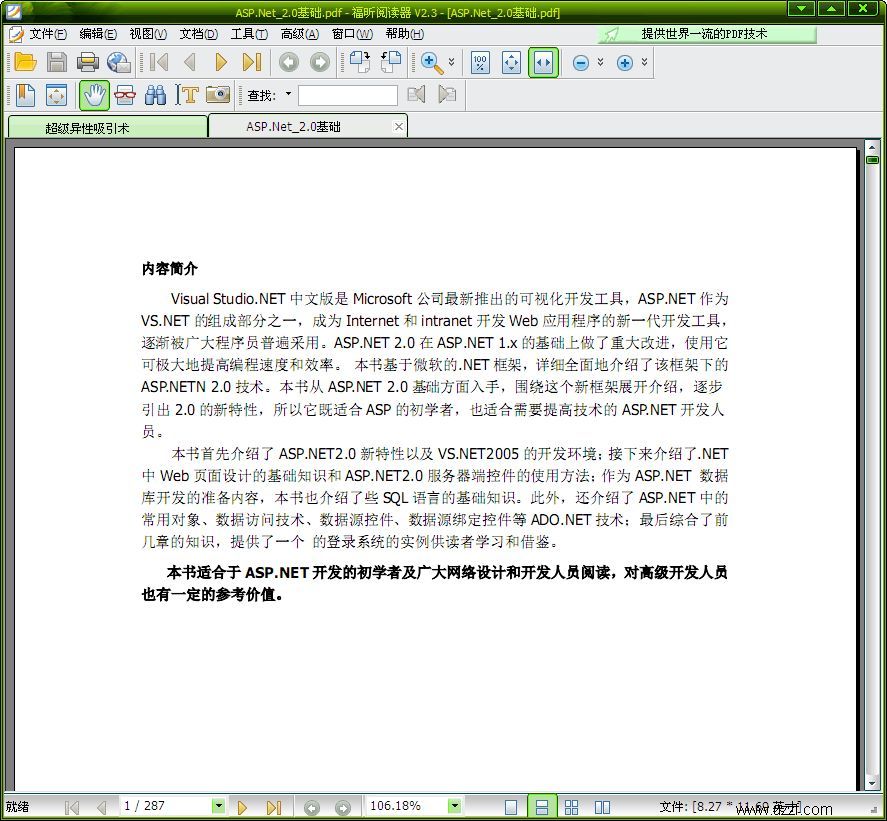Open the 编辑(E) menu
This screenshot has height=821, width=887.
click(x=98, y=34)
